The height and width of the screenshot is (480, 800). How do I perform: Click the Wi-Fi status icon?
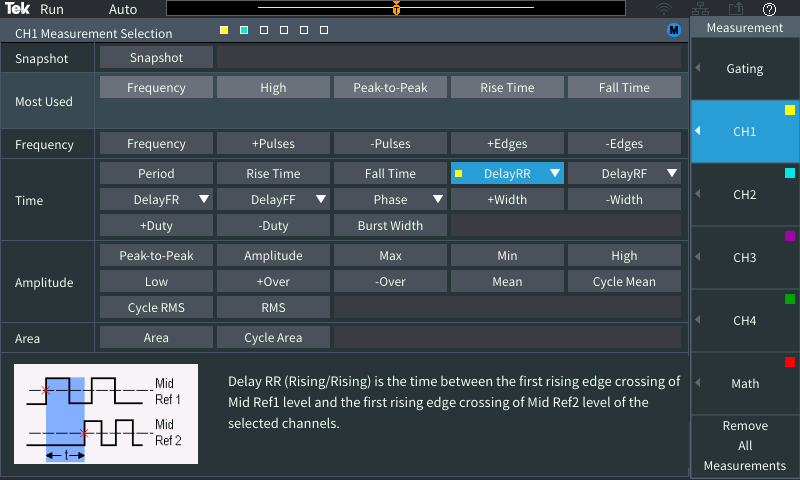click(x=664, y=9)
